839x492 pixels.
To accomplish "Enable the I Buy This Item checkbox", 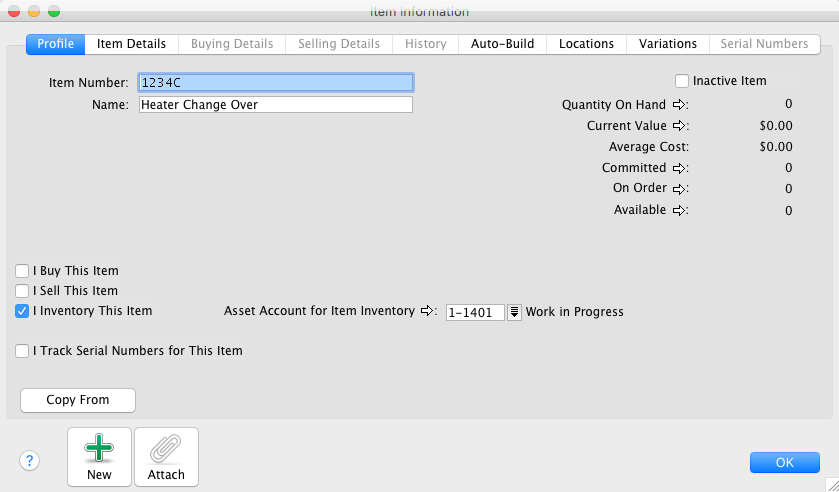I will [x=22, y=271].
